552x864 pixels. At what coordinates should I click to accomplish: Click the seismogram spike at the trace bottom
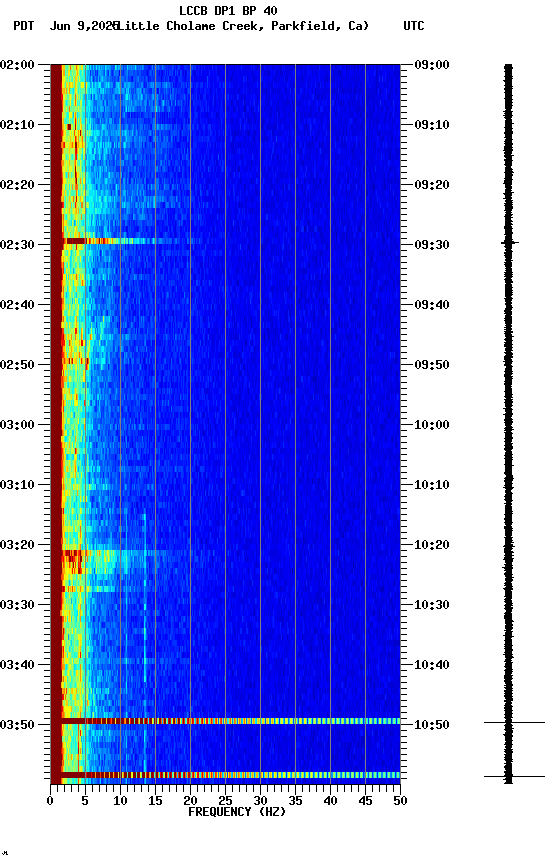515,776
